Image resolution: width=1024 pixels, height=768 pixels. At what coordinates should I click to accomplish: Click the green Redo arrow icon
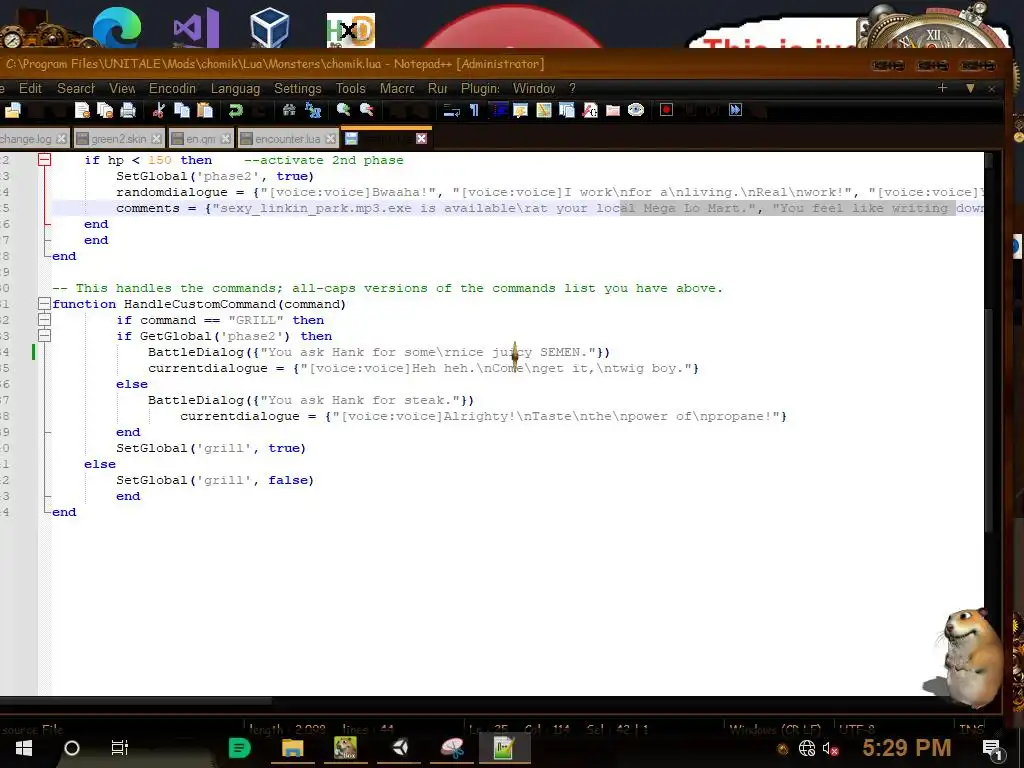tap(236, 110)
